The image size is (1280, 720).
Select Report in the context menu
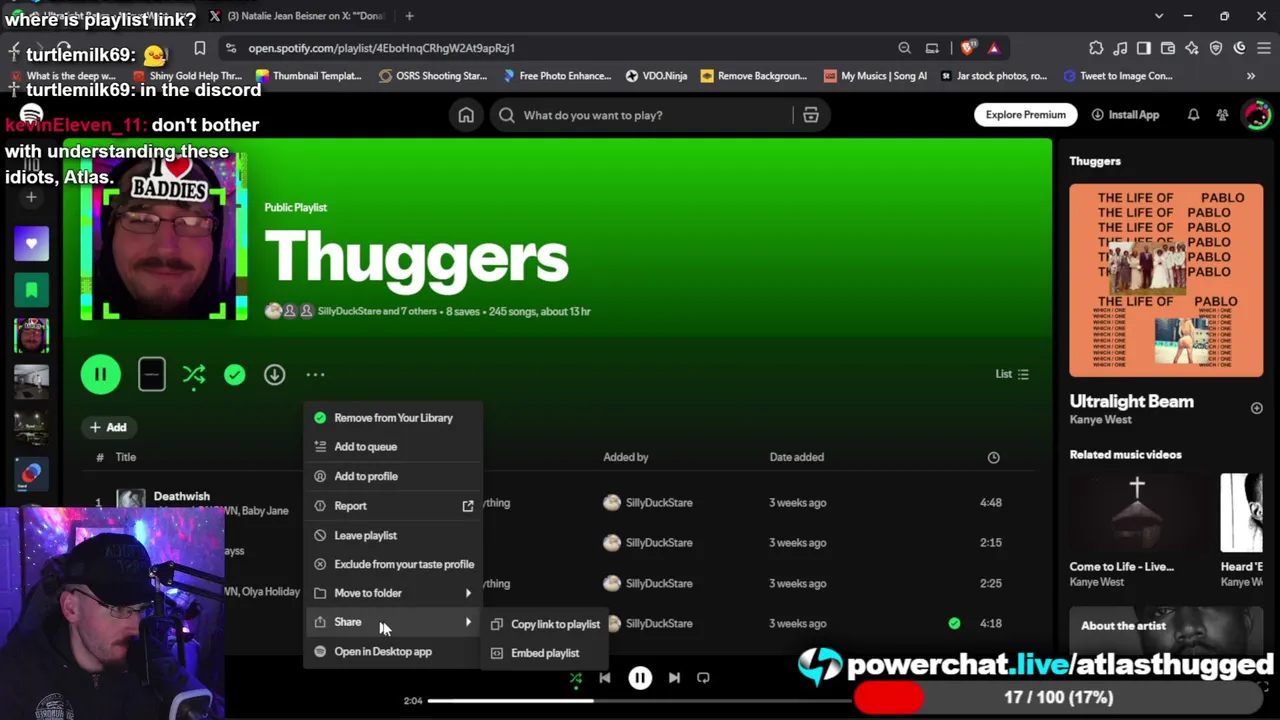point(393,506)
